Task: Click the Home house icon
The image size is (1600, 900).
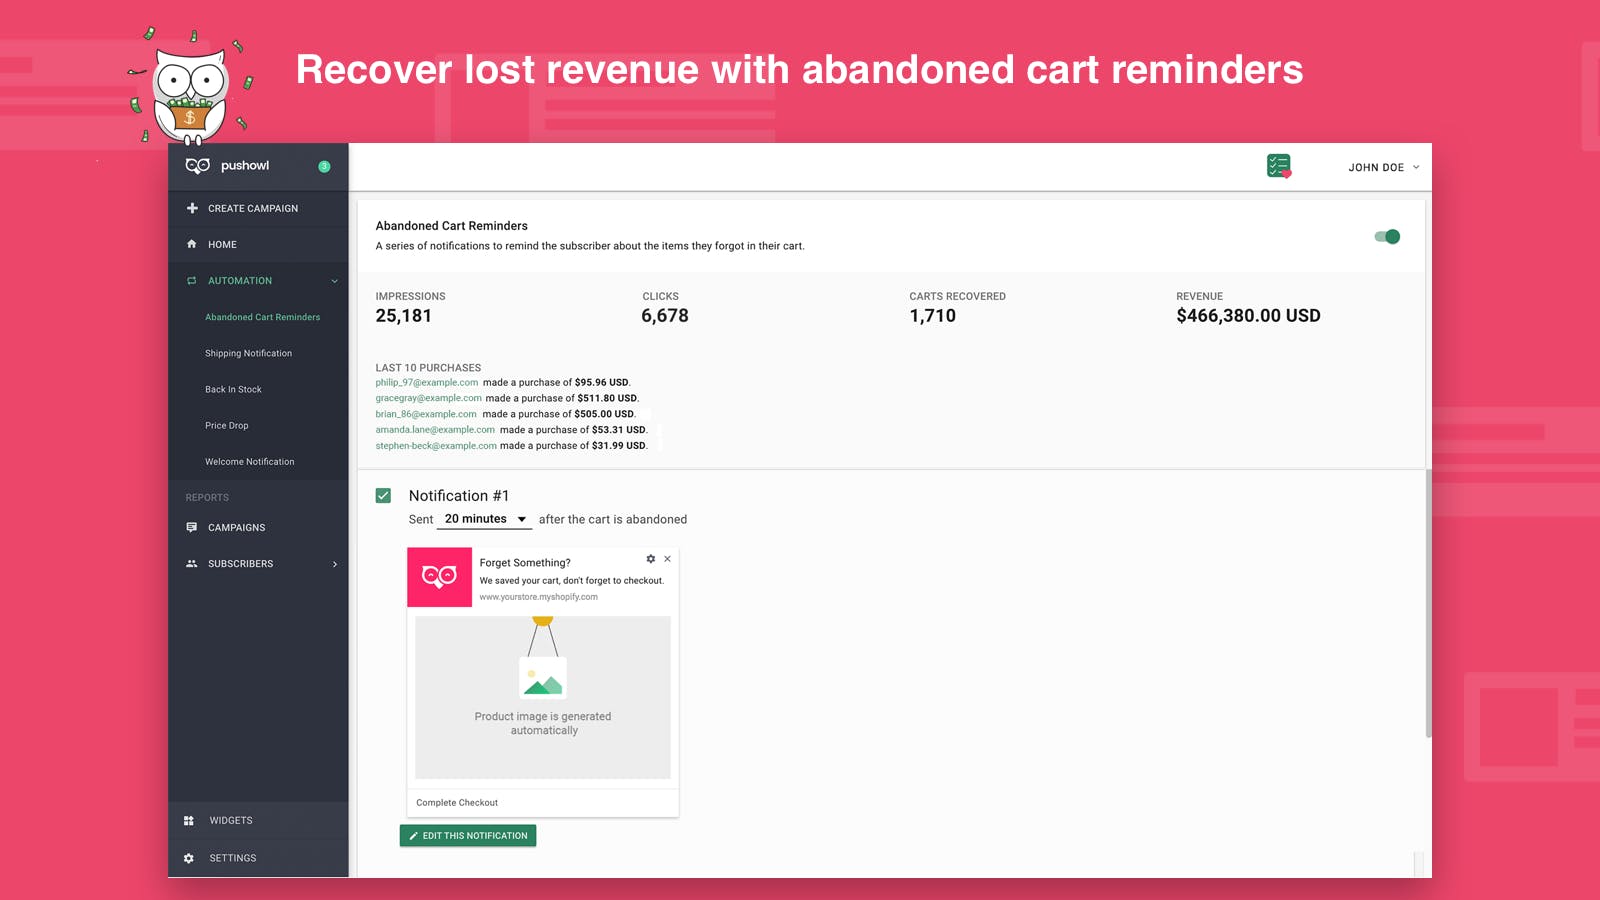Action: coord(192,244)
